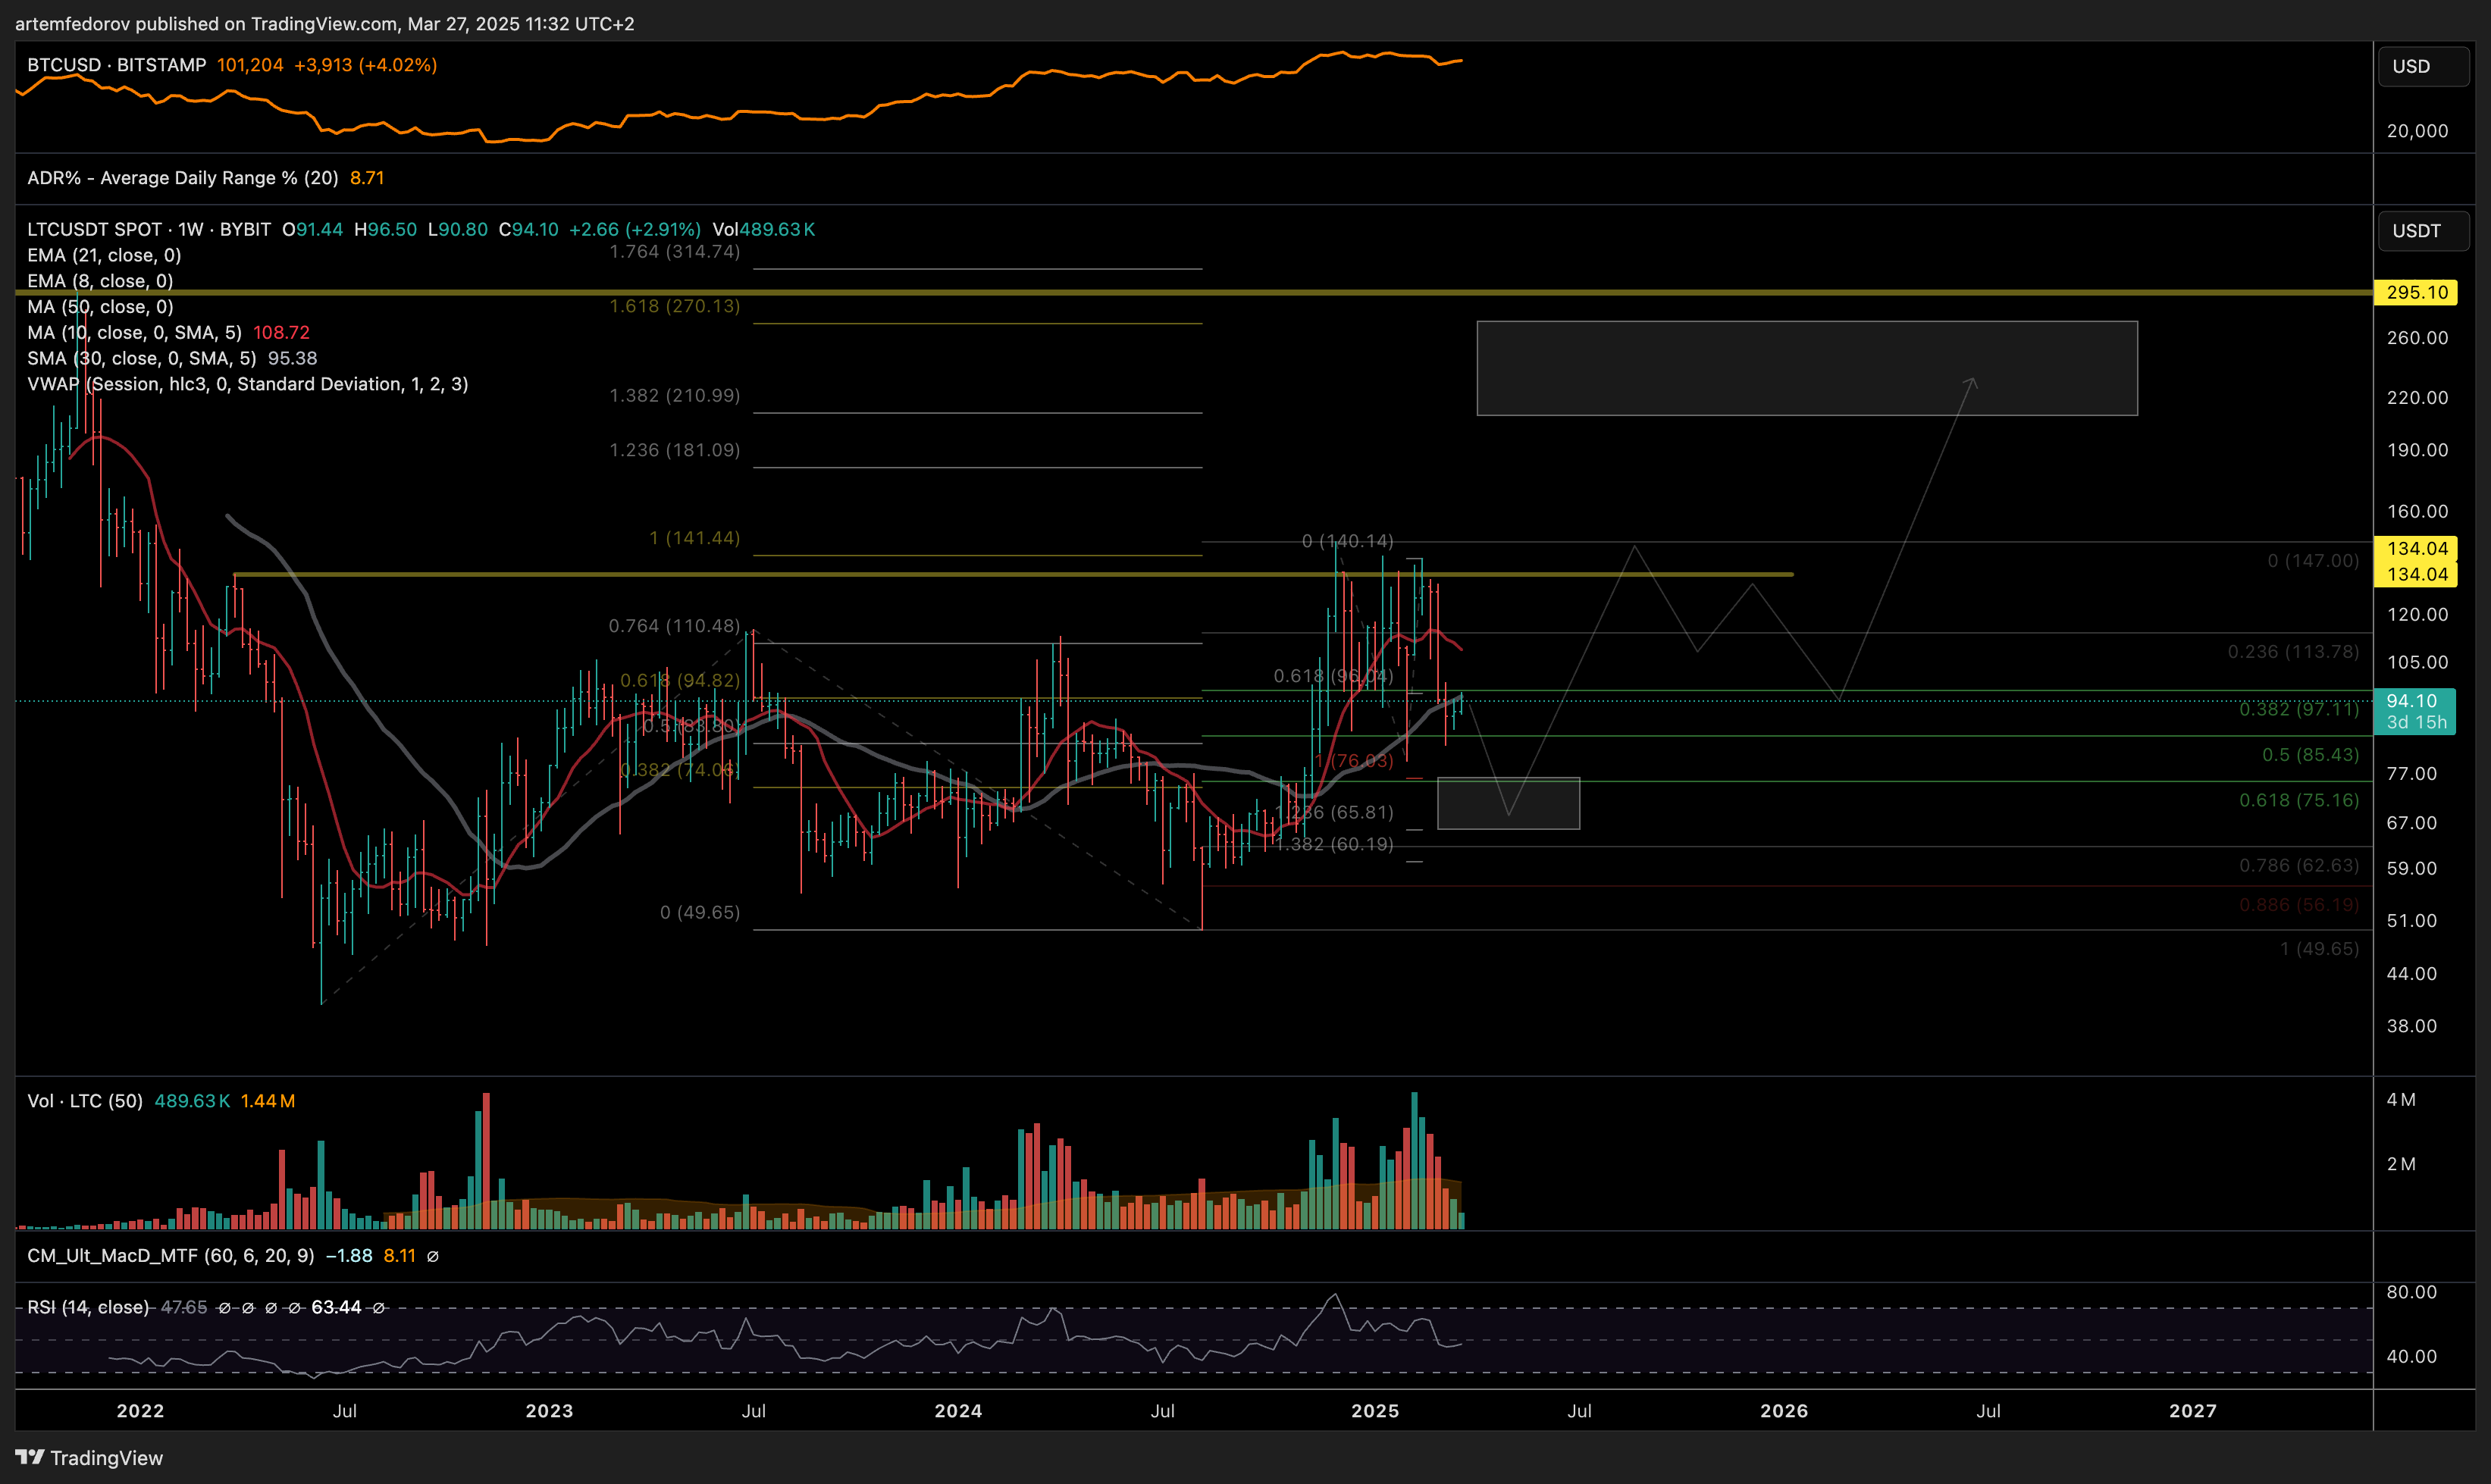
Task: Click the 2022 time axis label
Action: 140,1411
